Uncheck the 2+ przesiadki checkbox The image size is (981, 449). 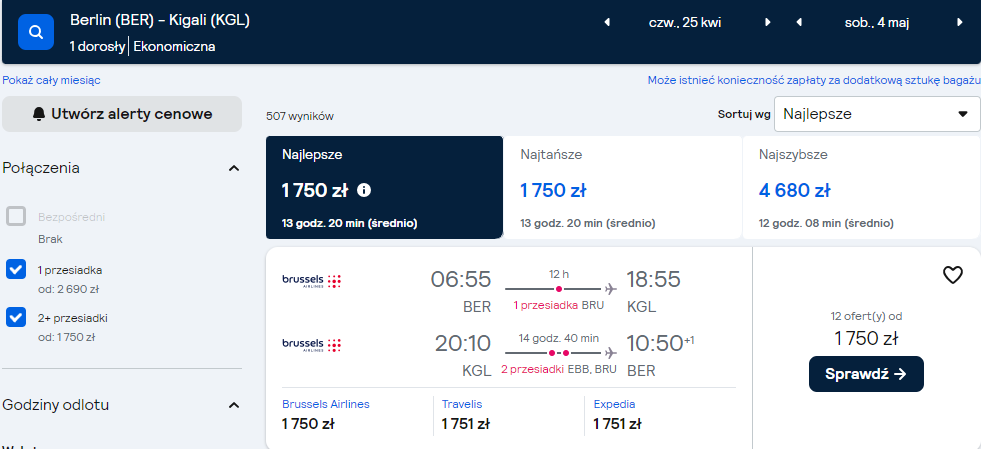click(x=16, y=317)
